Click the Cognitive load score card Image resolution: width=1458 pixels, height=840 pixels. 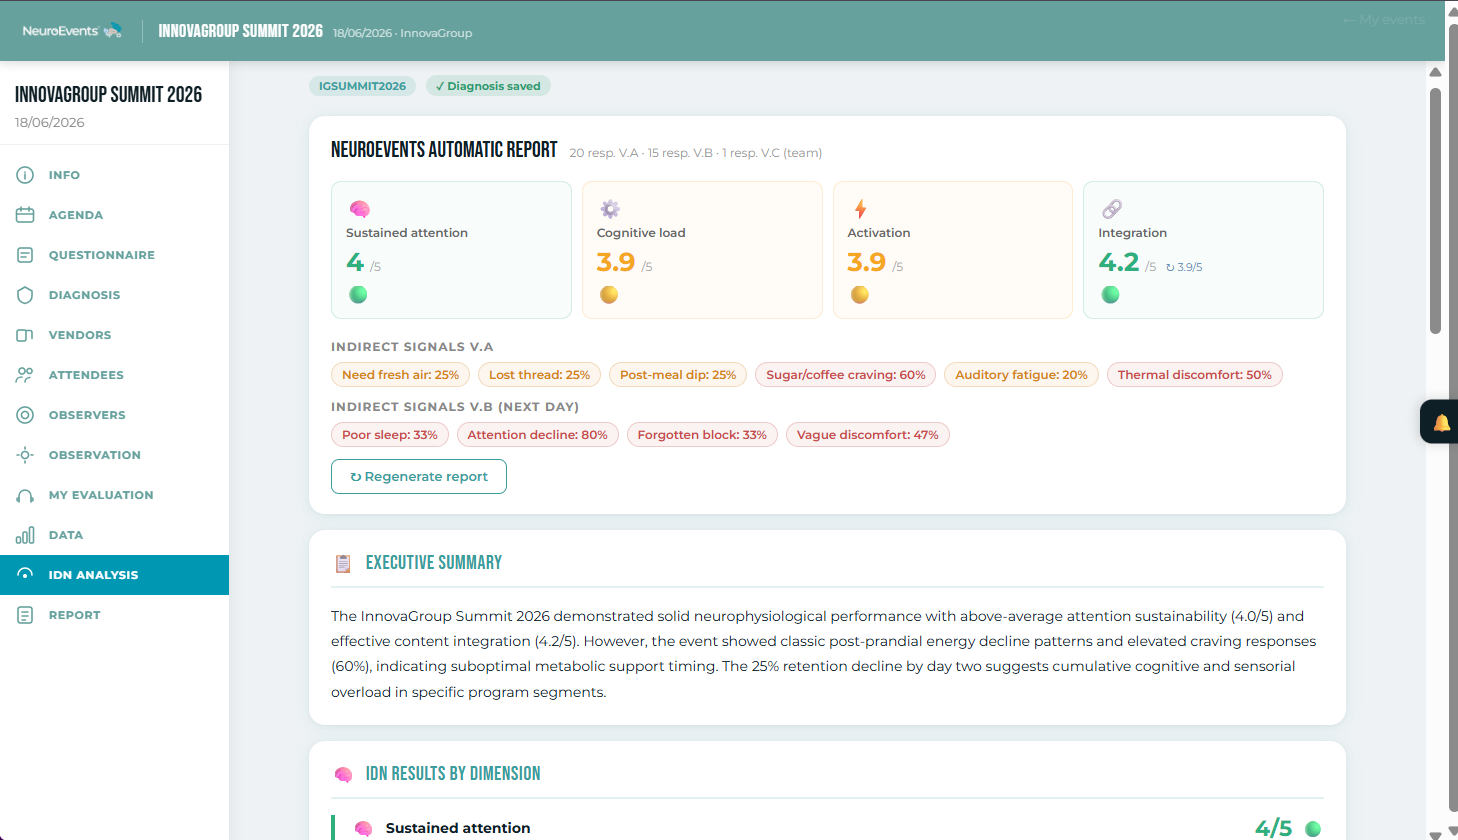(x=702, y=250)
